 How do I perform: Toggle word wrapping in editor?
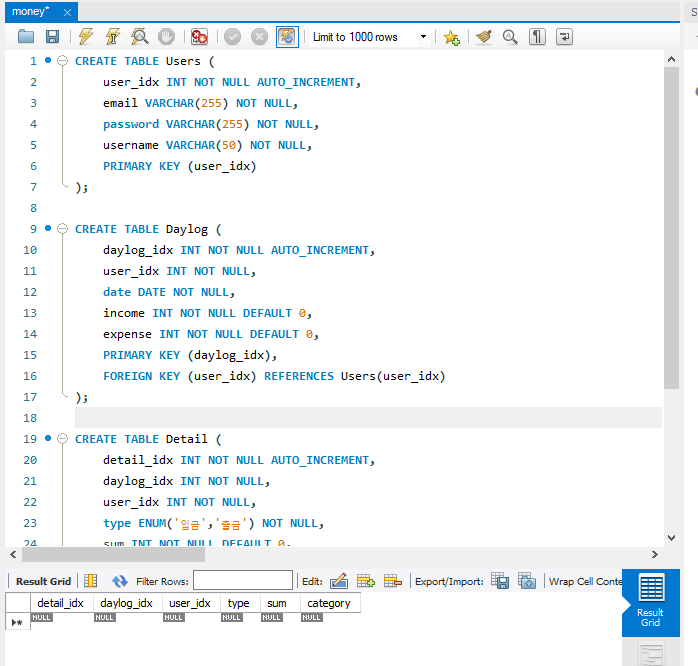[x=565, y=37]
